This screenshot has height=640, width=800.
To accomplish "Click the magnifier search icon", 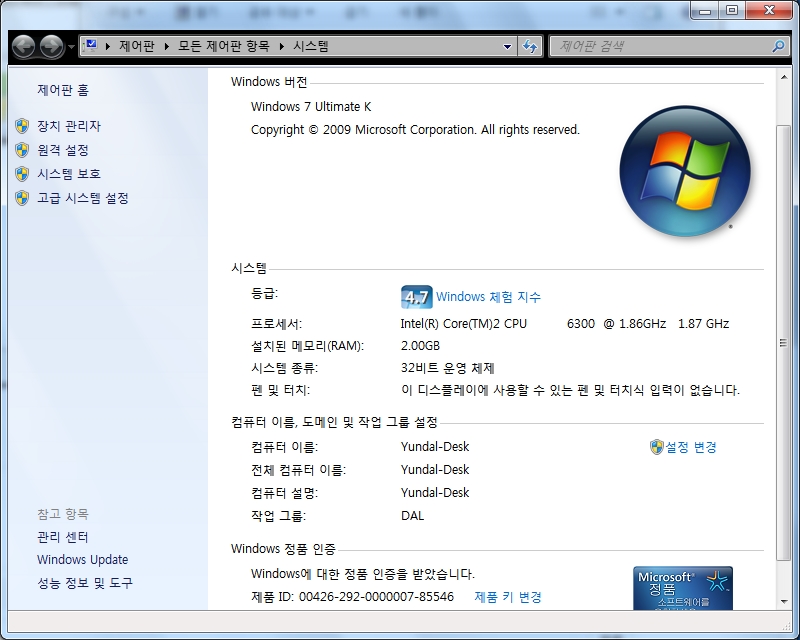I will [779, 46].
